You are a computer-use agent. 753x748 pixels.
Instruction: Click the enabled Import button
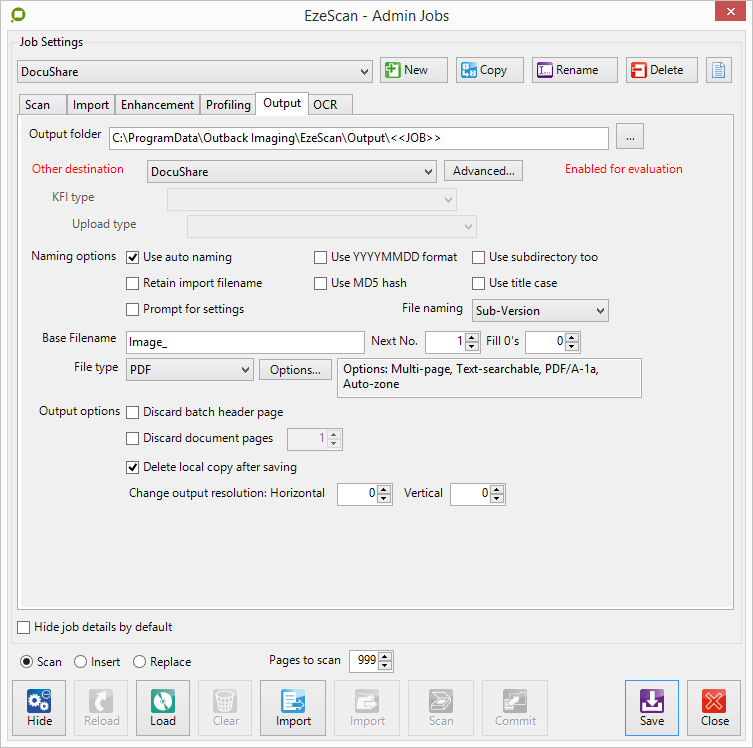(293, 707)
